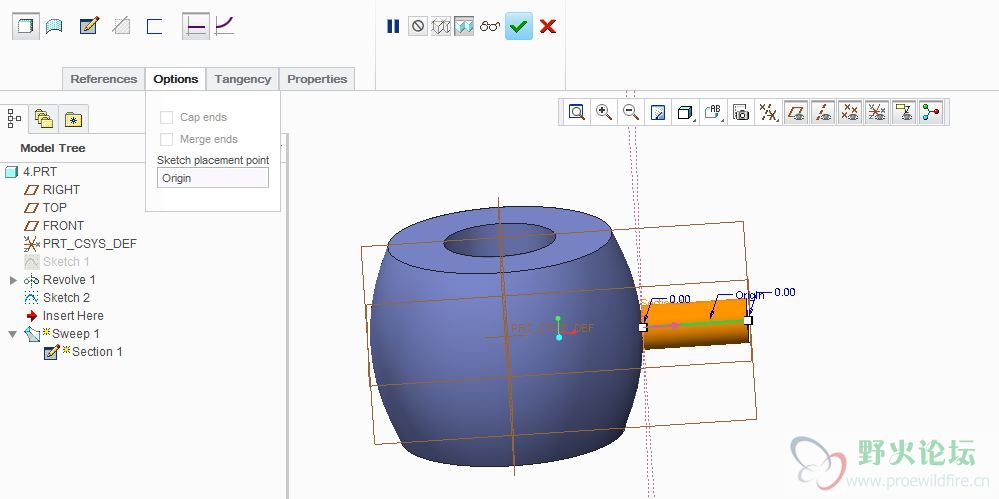999x499 pixels.
Task: Open the datum display filters dropdown
Action: click(768, 113)
